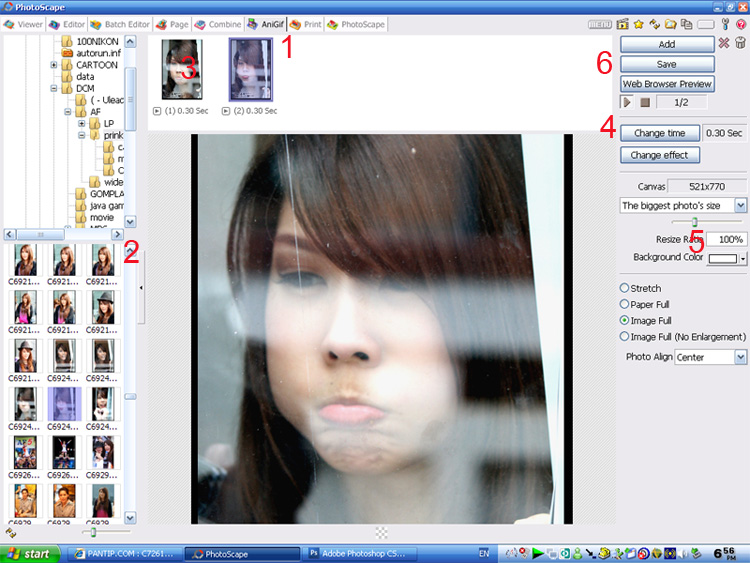Collapse the side panel with the small left arrow
750x563 pixels.
click(x=141, y=287)
